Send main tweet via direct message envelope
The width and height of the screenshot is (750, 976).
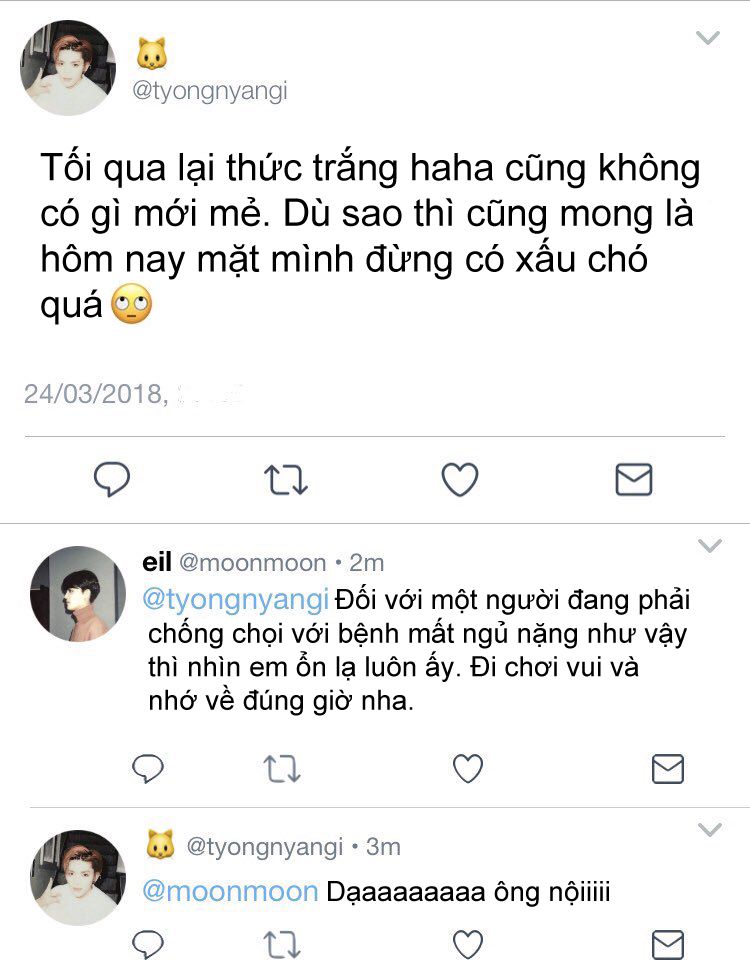click(634, 480)
